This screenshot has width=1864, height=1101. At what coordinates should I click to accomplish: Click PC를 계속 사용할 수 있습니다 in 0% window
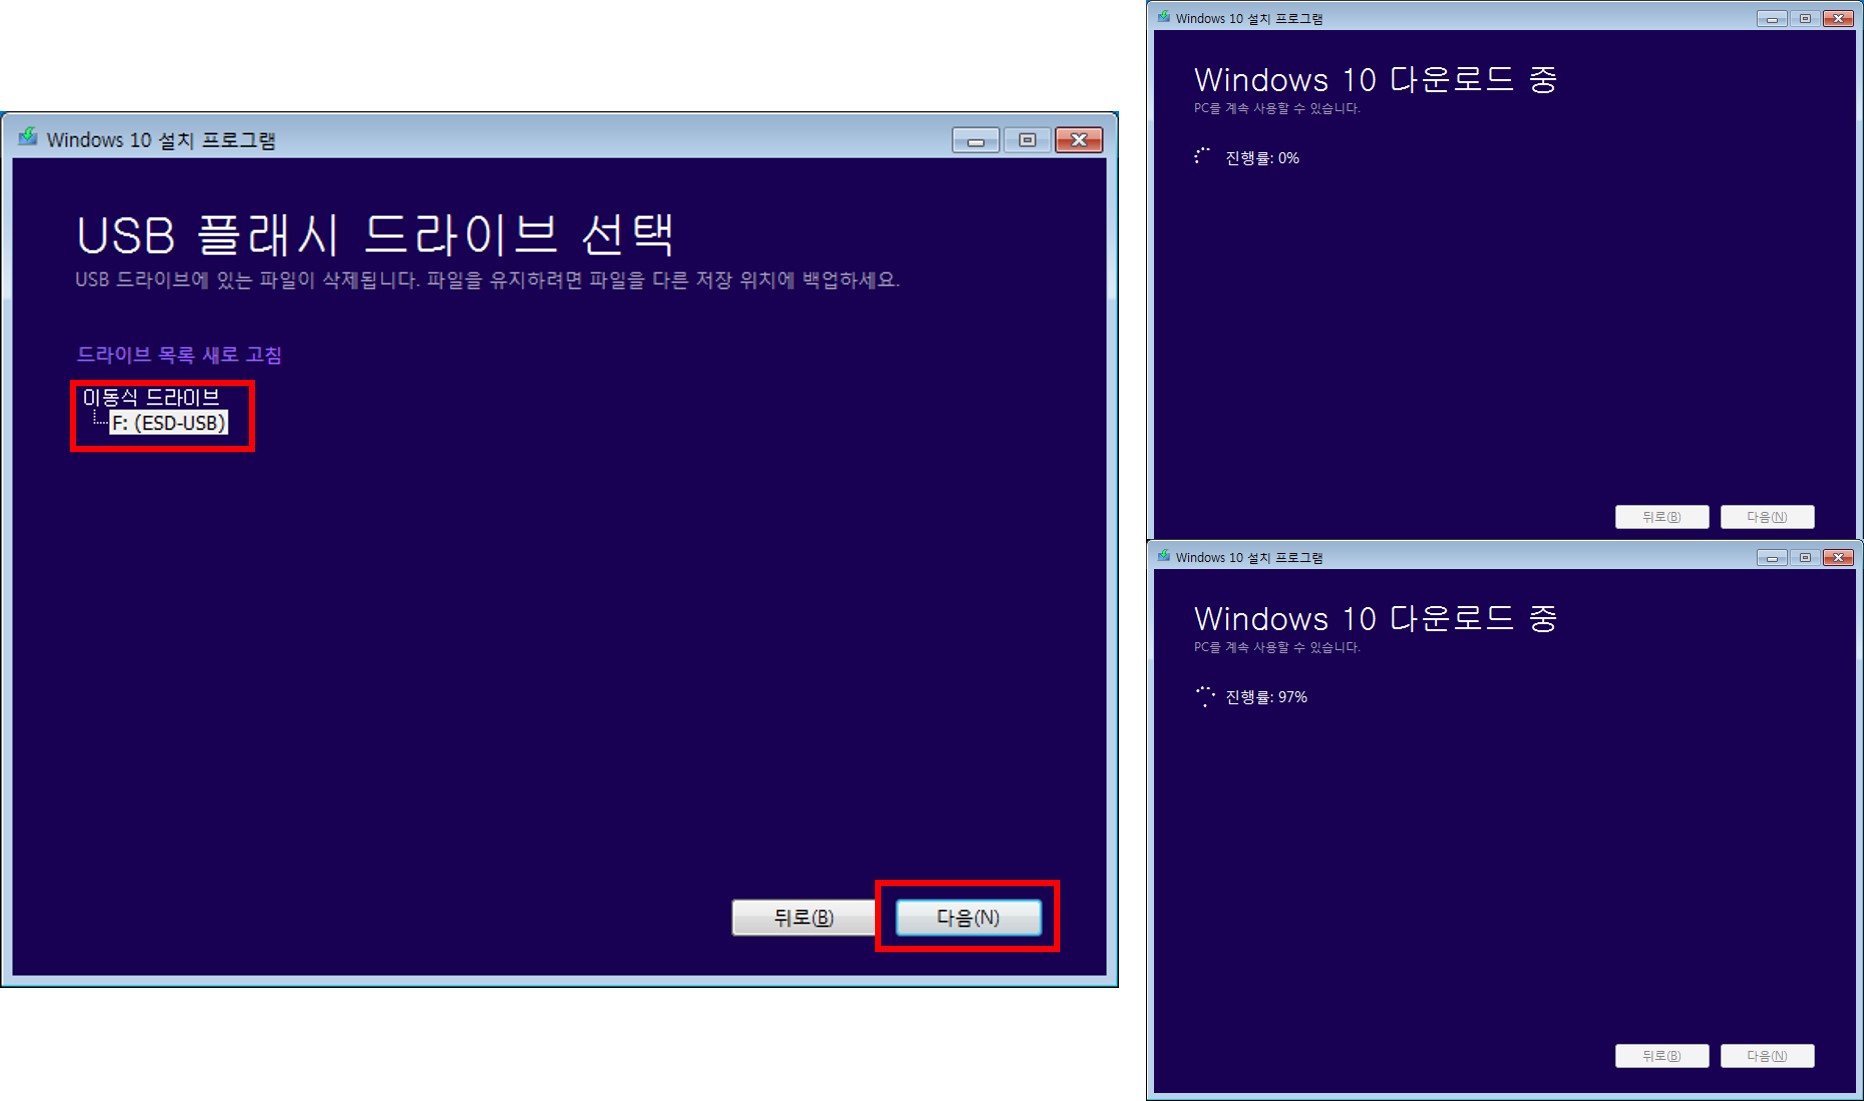point(1277,108)
